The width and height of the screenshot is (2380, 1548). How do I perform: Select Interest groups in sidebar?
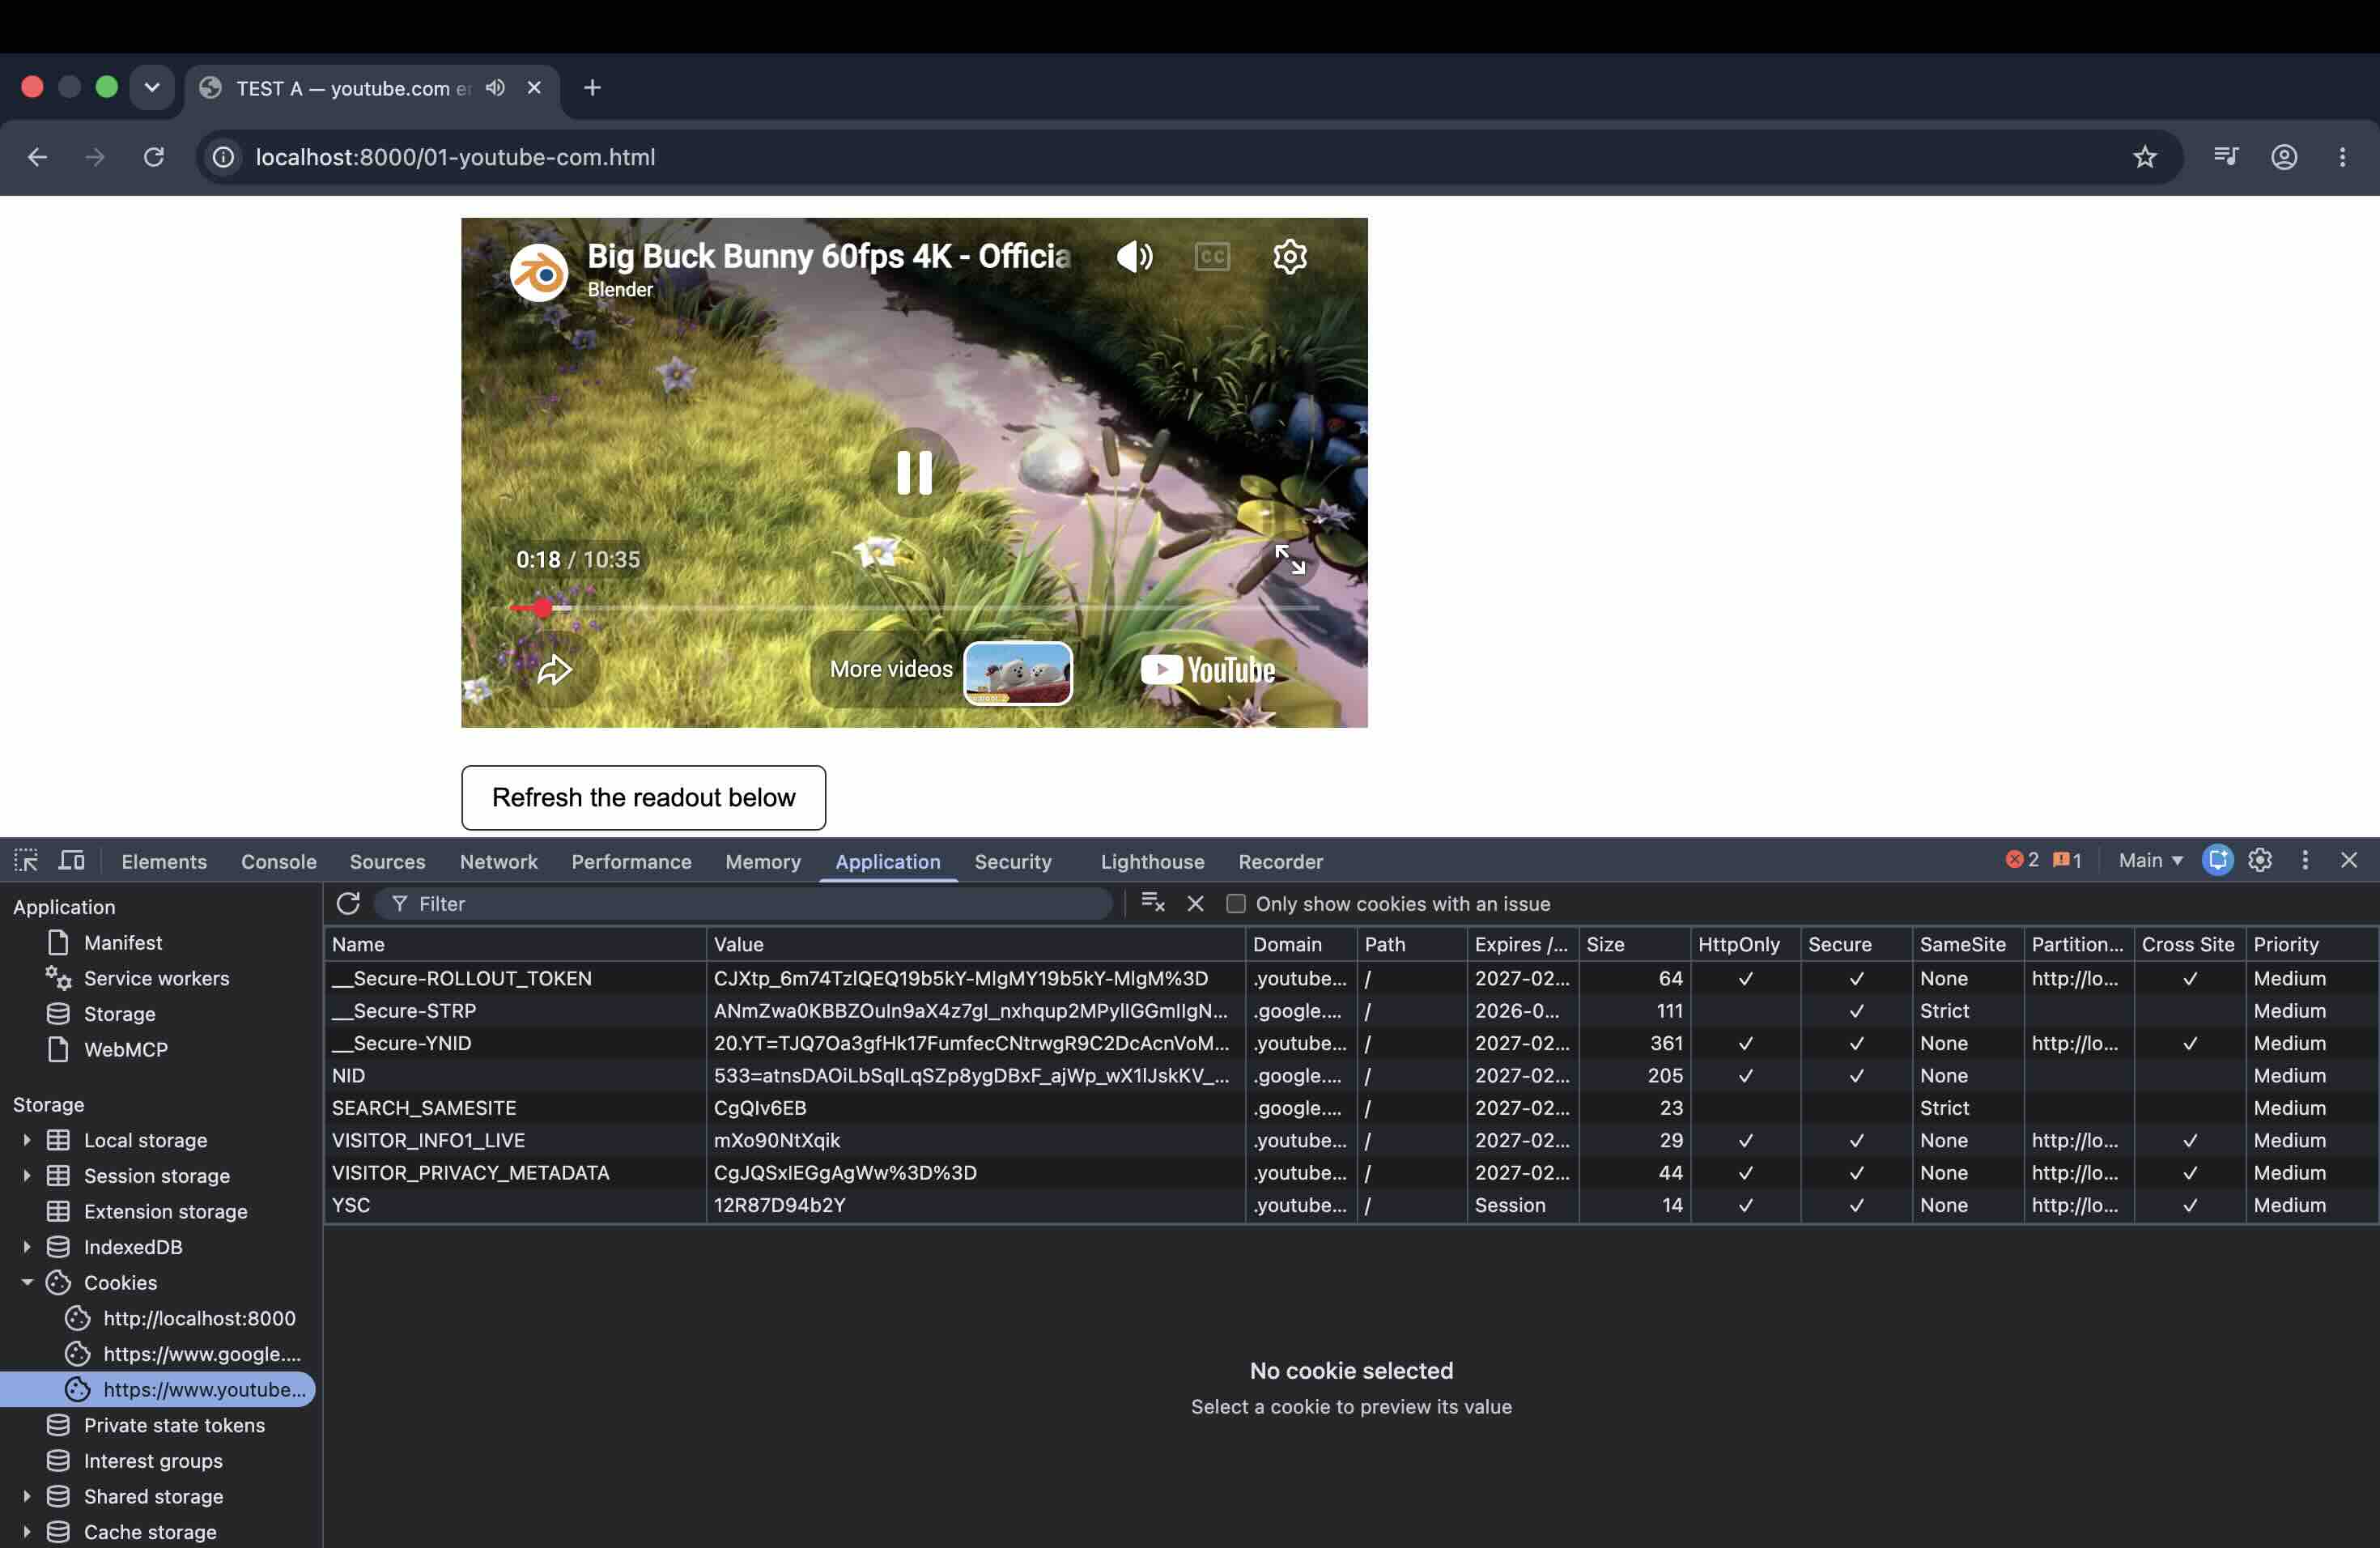click(x=153, y=1460)
